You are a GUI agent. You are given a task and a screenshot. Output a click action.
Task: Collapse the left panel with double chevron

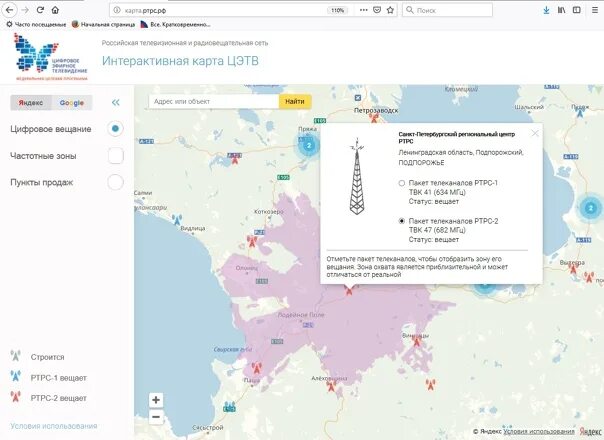(x=116, y=102)
